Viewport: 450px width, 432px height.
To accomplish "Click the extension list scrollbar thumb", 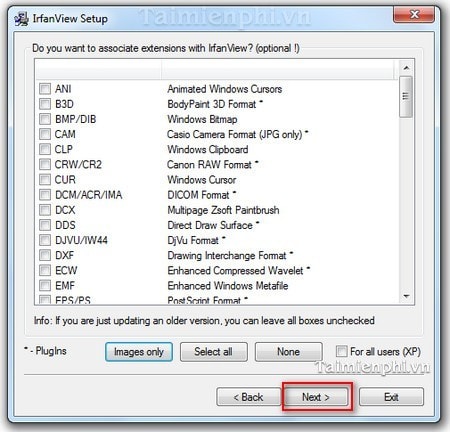I will tap(406, 97).
